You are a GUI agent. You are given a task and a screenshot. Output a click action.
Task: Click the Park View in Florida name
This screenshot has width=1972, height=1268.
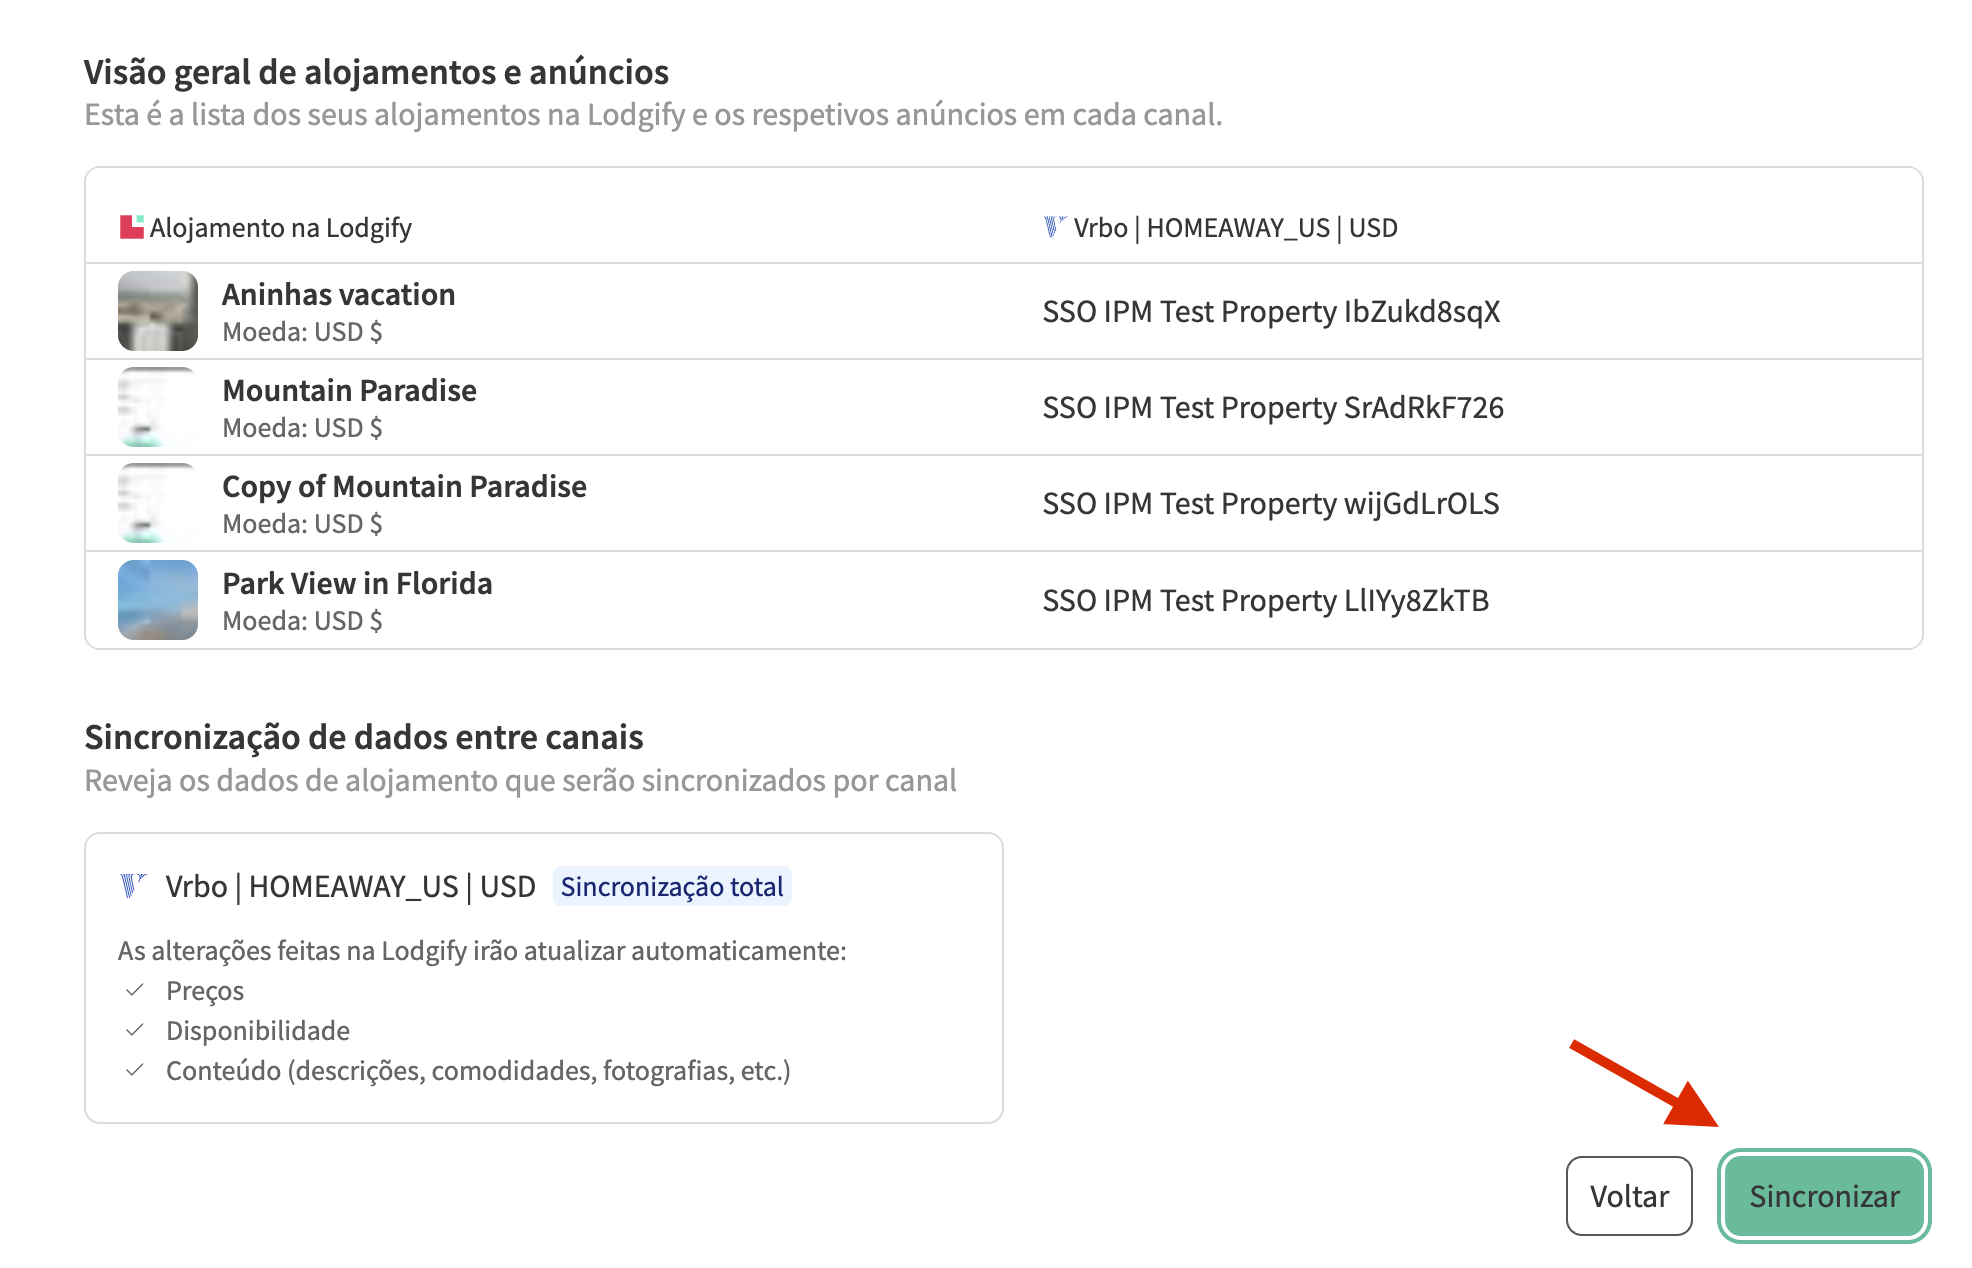[357, 584]
